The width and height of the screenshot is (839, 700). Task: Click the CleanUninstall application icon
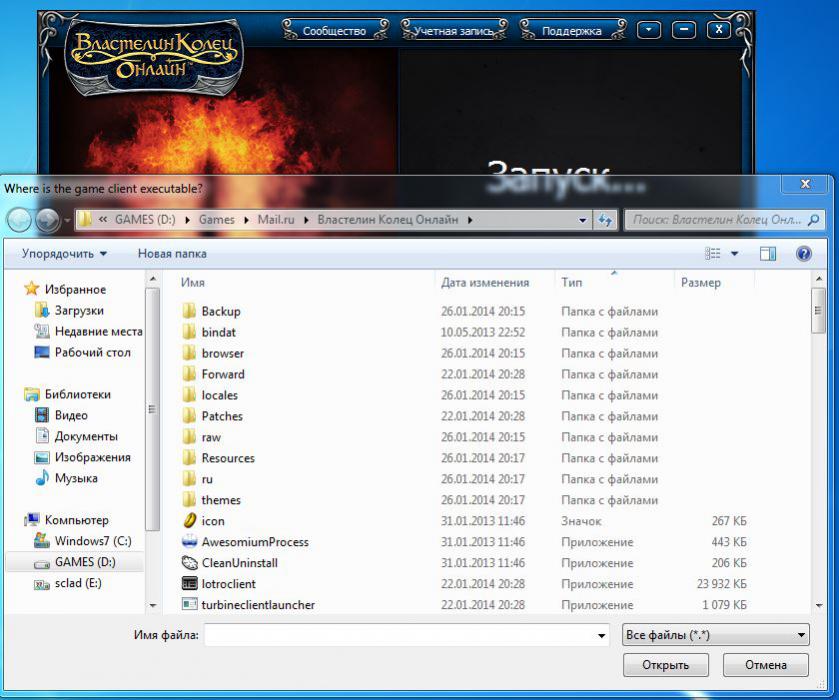pos(190,563)
